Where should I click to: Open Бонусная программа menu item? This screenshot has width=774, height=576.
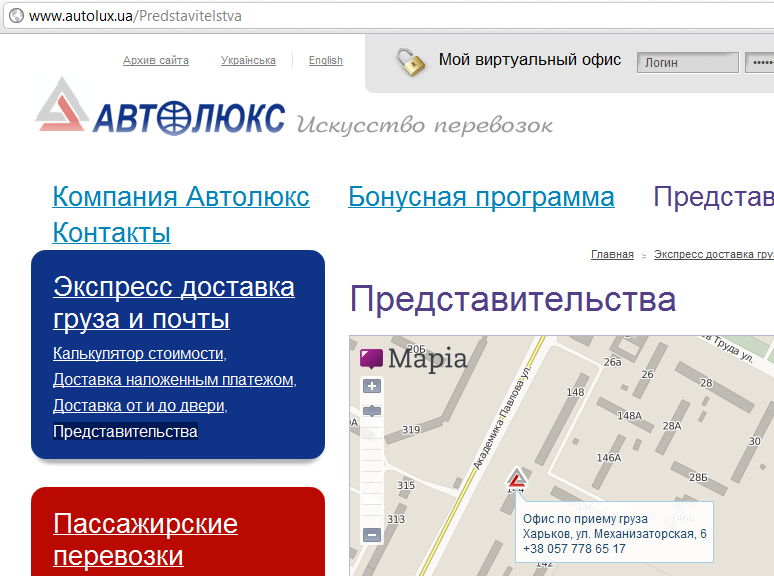(x=481, y=196)
